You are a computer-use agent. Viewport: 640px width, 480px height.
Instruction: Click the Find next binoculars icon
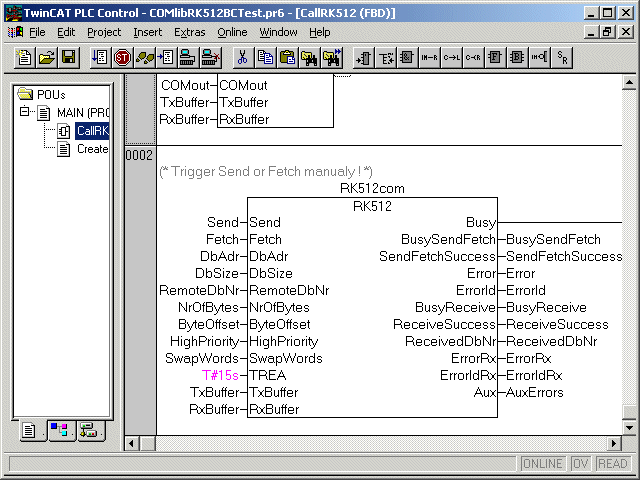click(331, 58)
